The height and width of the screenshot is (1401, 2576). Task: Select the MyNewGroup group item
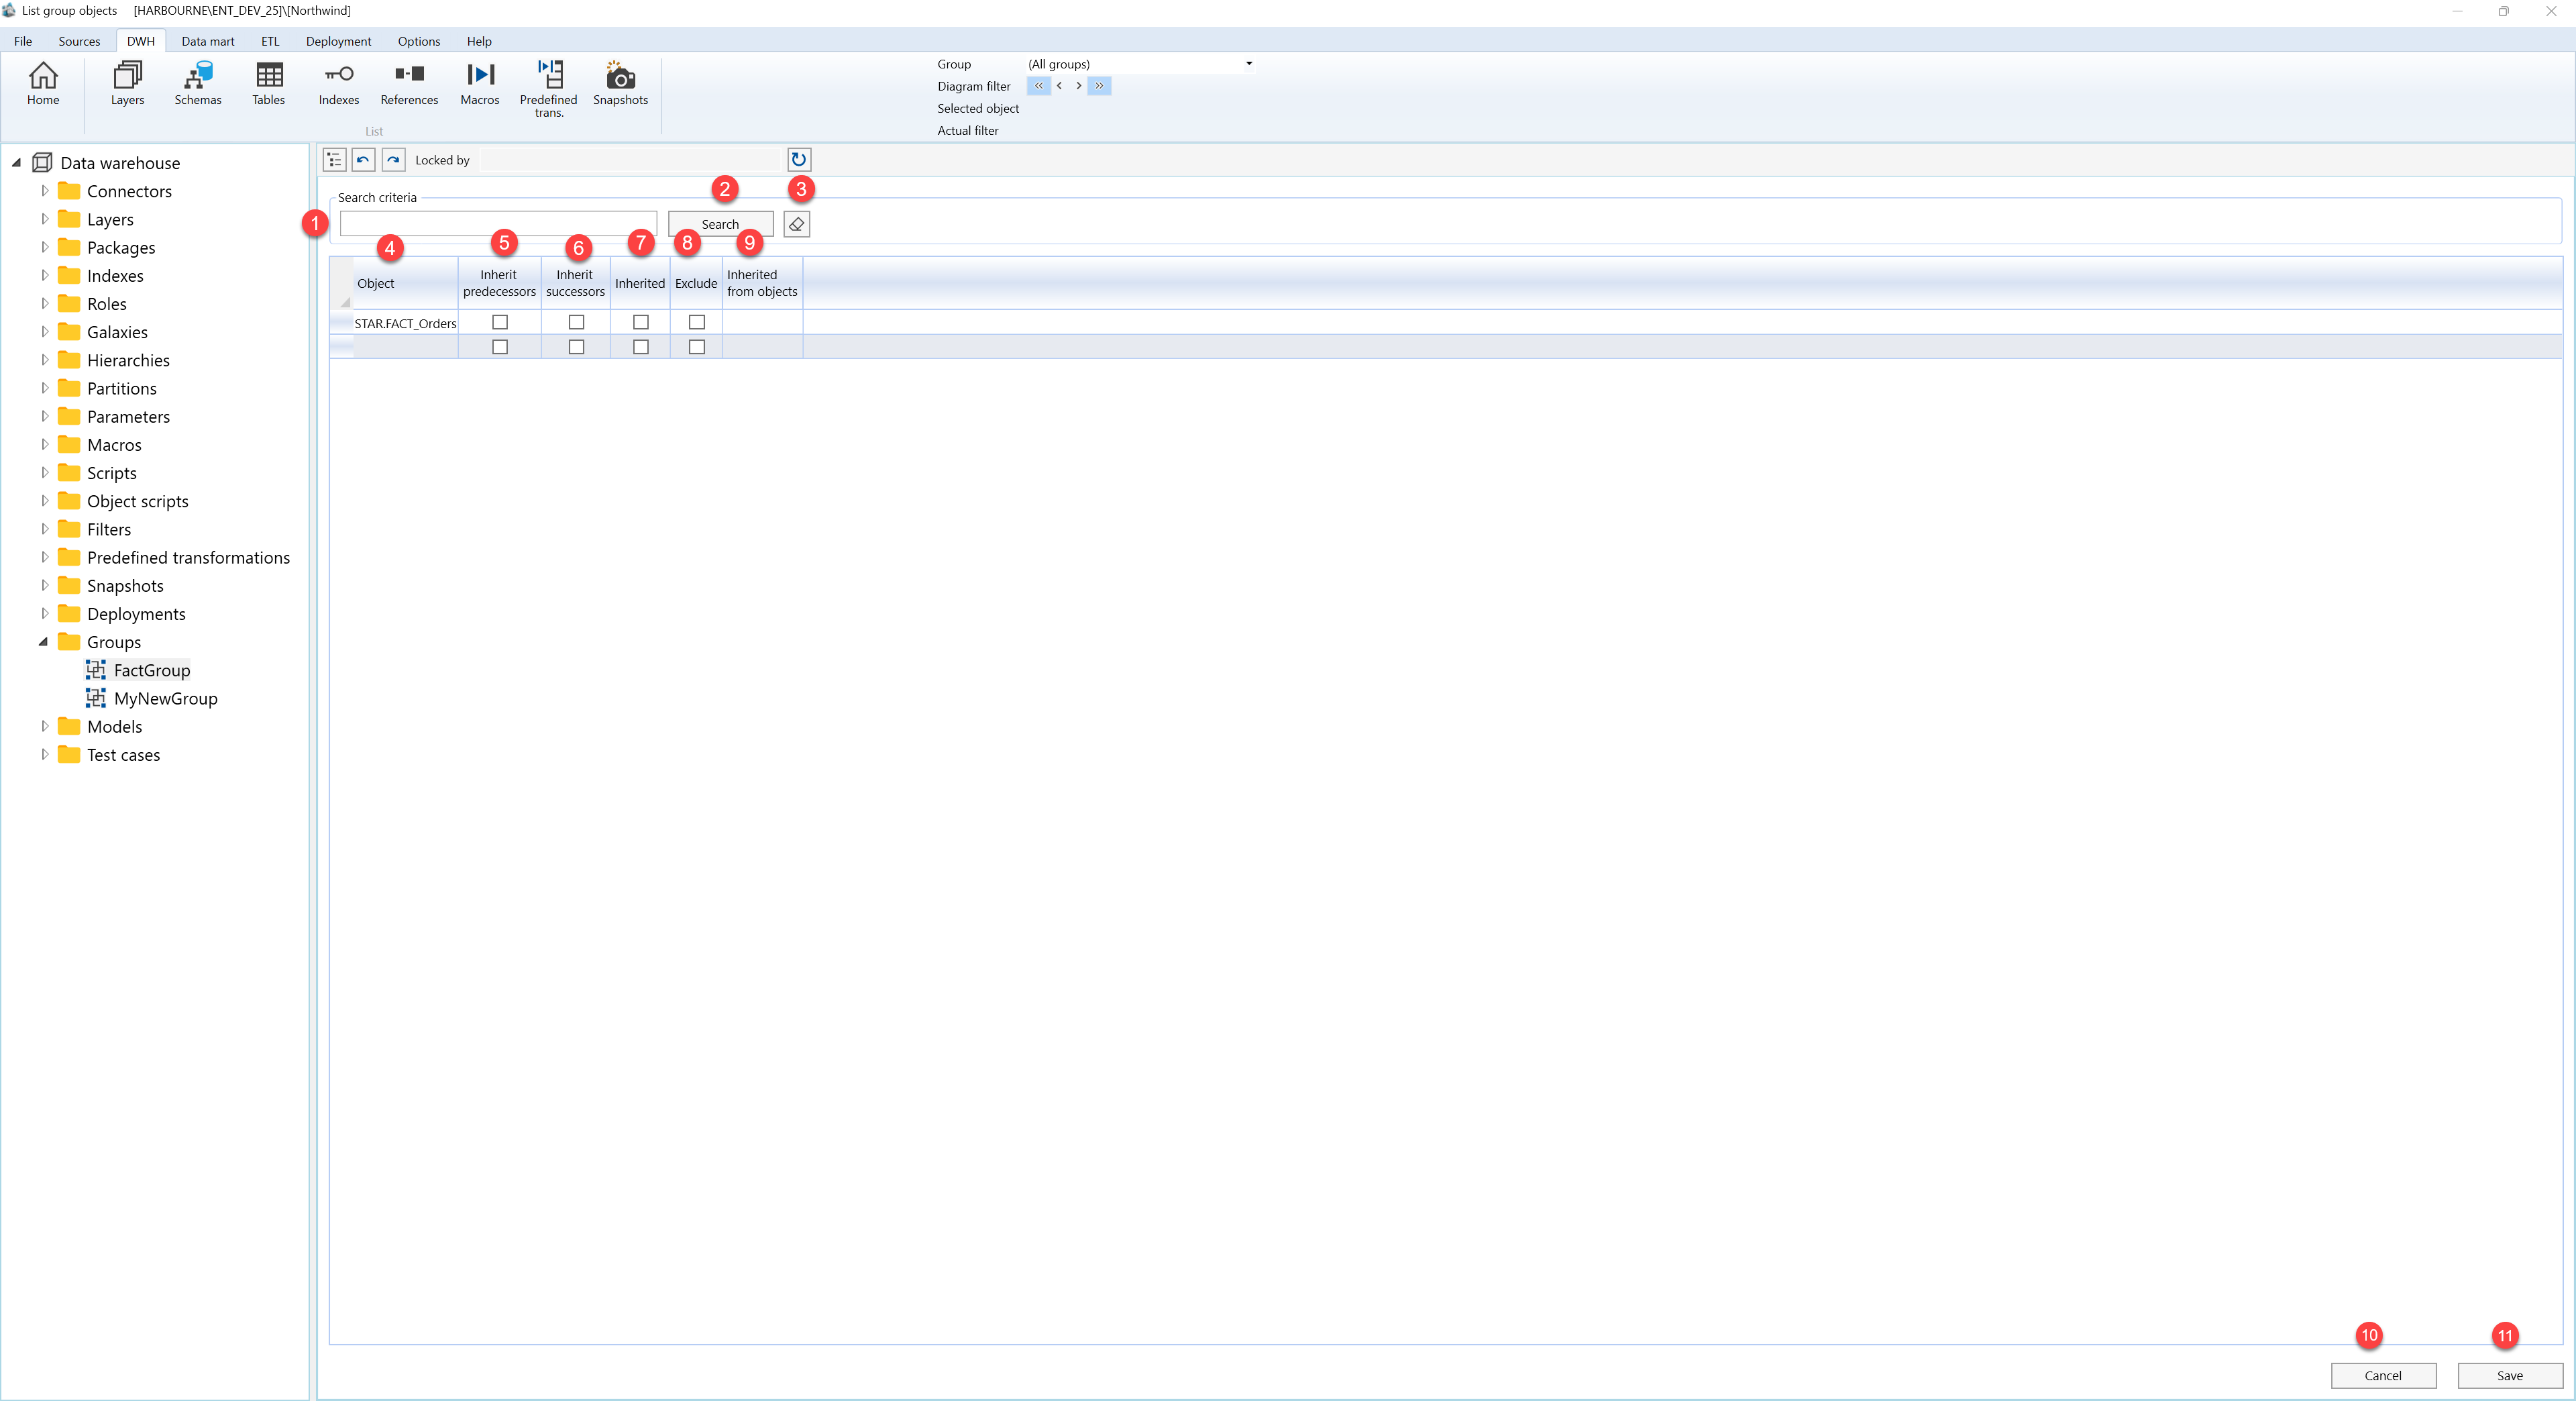pos(165,698)
